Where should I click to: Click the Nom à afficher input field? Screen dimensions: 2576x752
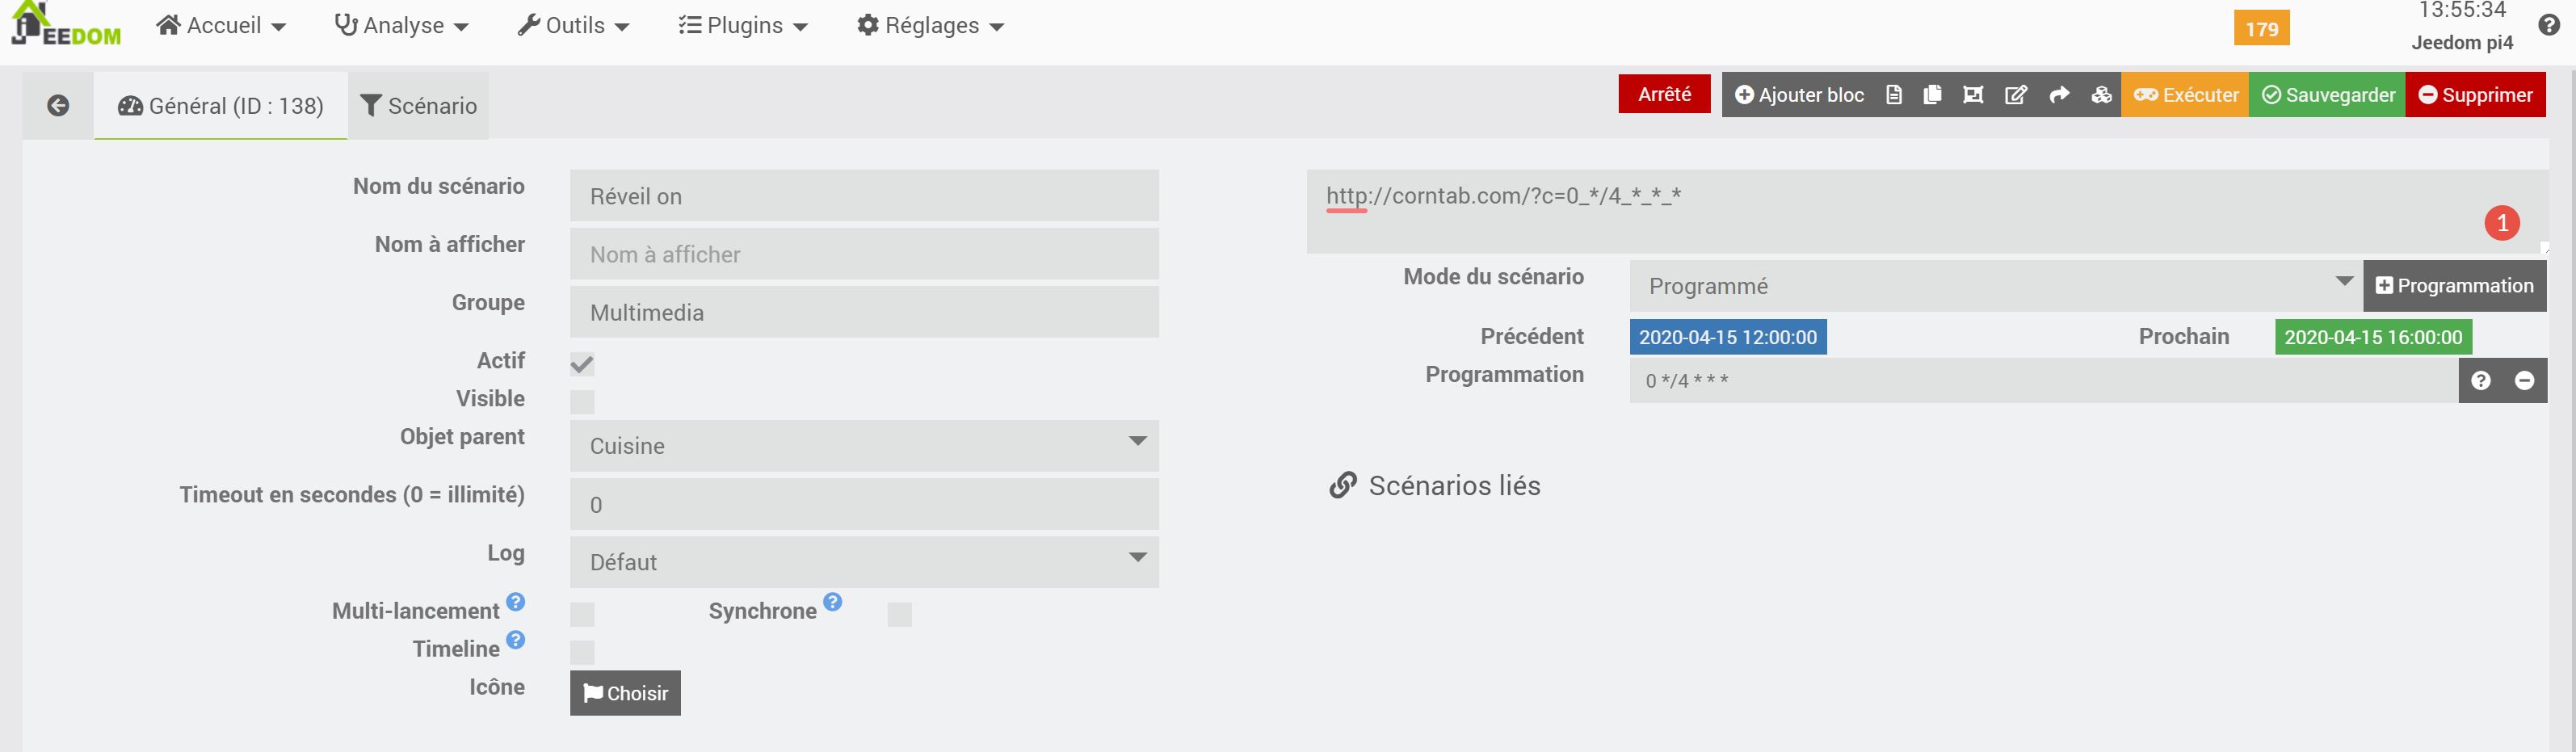[x=864, y=255]
